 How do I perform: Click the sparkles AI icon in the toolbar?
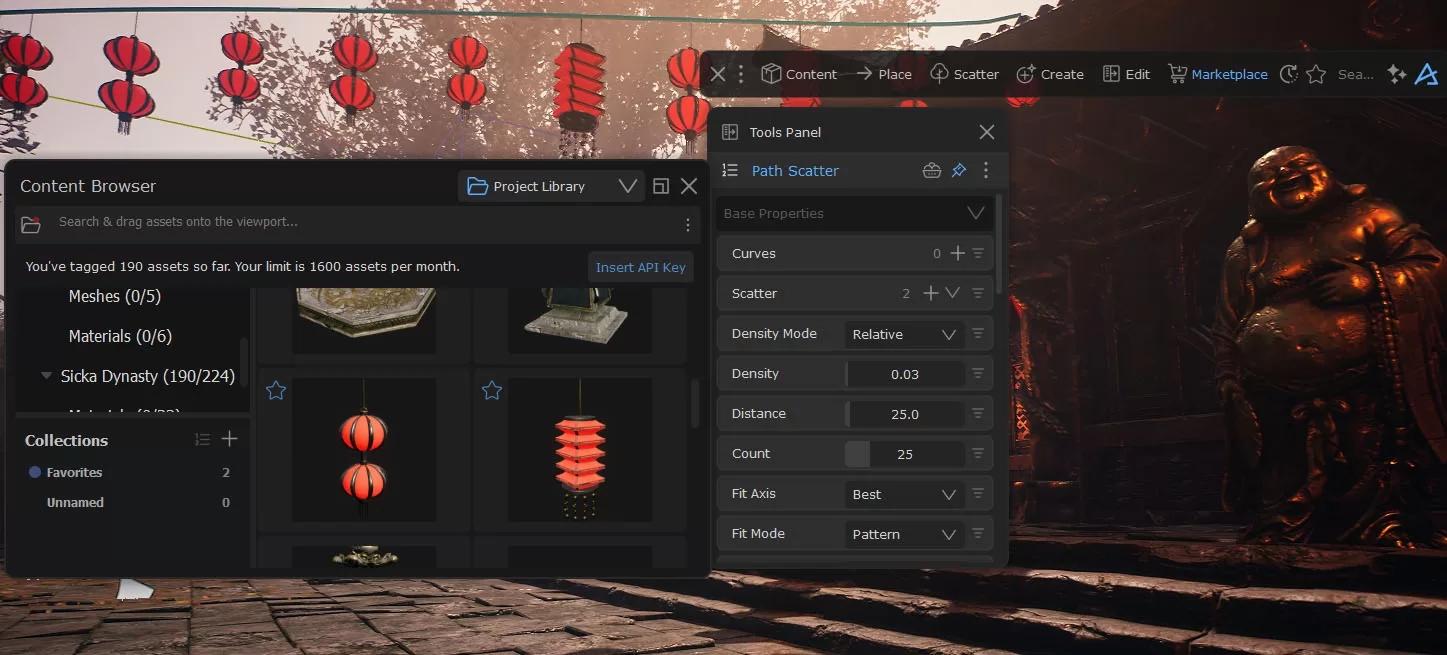tap(1396, 74)
